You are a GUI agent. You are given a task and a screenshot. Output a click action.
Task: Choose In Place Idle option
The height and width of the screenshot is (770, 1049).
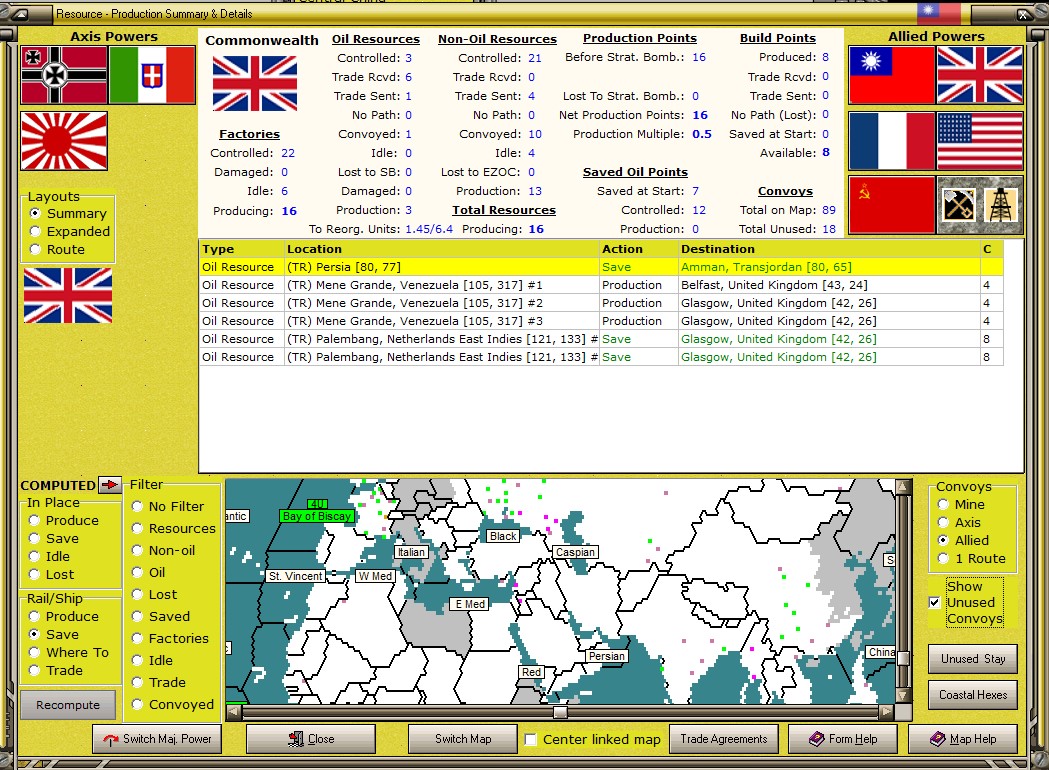tap(49, 557)
